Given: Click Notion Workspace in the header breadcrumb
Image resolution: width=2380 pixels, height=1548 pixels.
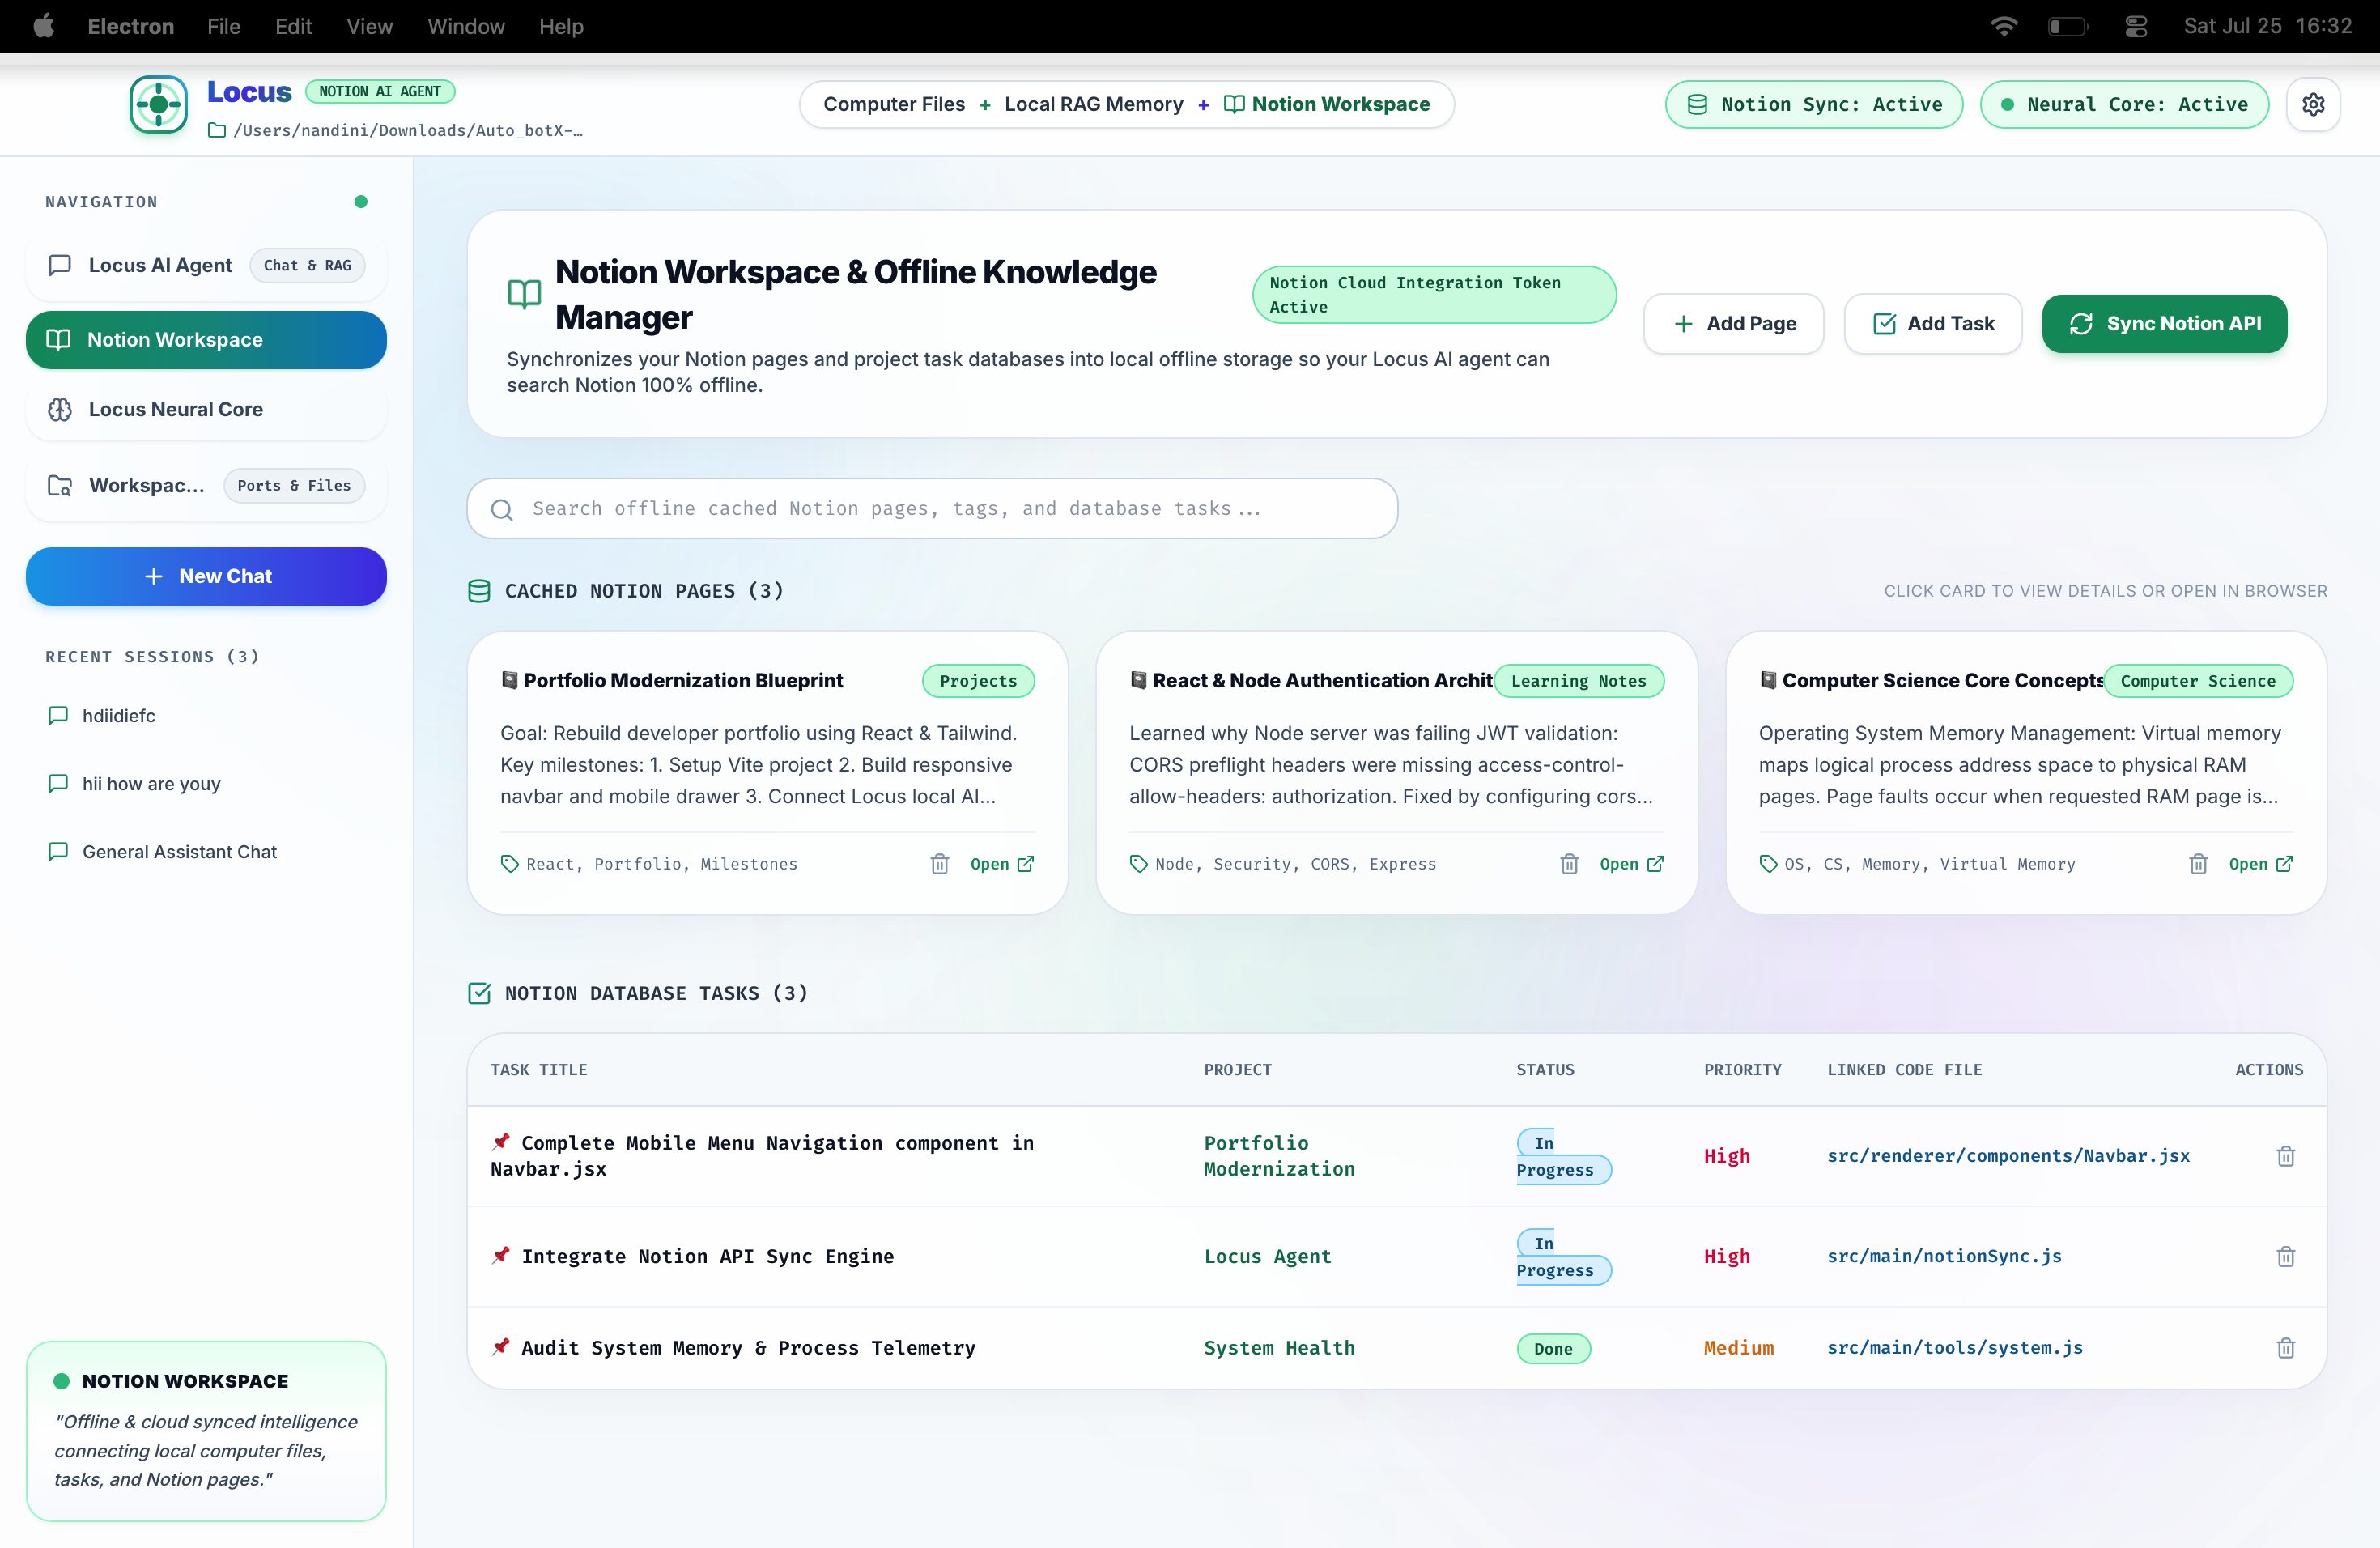Looking at the screenshot, I should (x=1327, y=104).
